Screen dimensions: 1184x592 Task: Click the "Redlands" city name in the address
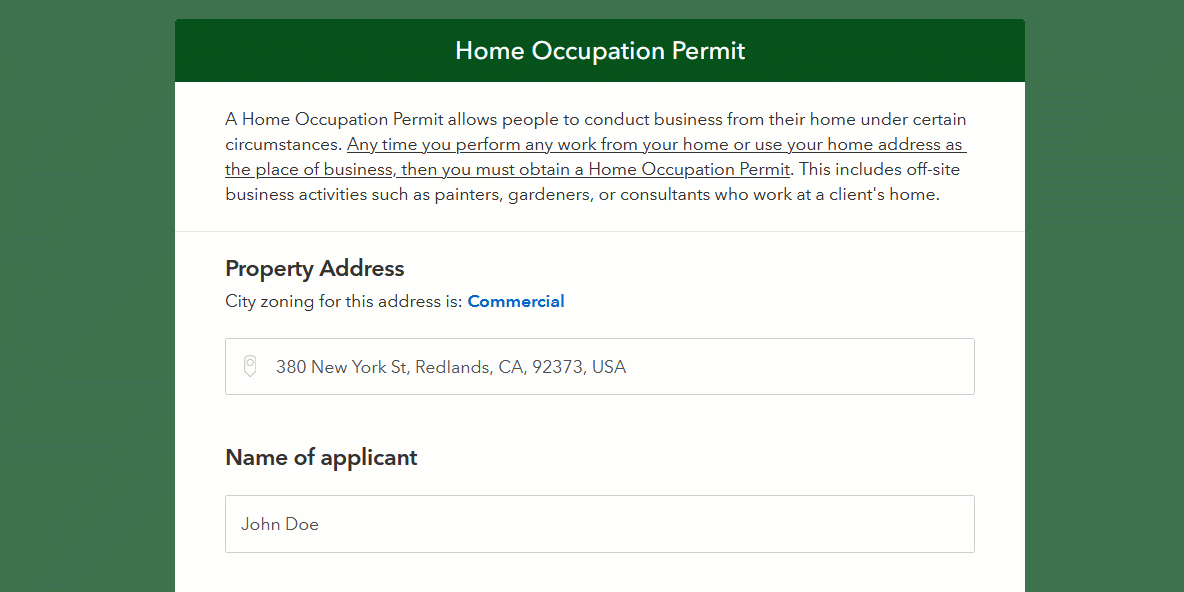pos(453,367)
